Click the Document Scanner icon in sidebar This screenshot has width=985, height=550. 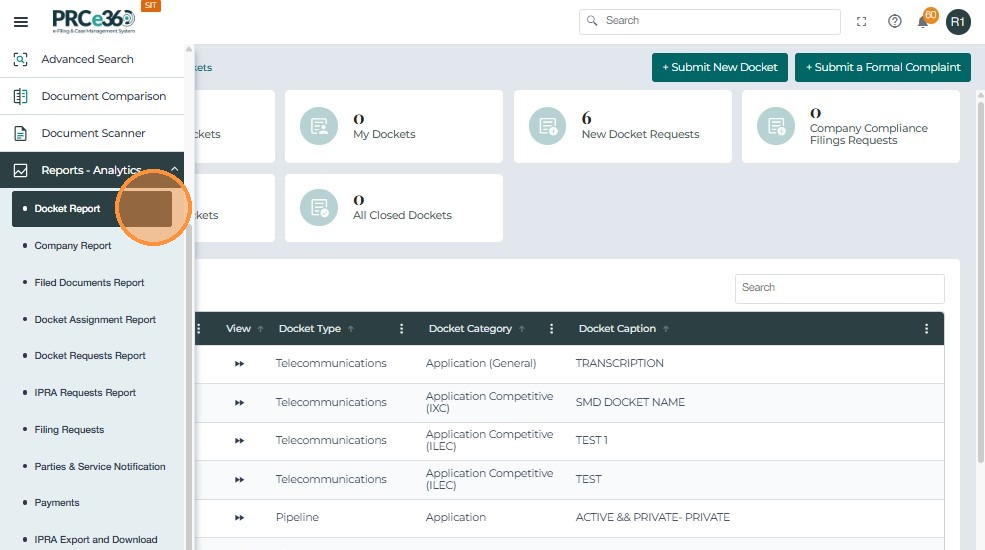coord(20,133)
